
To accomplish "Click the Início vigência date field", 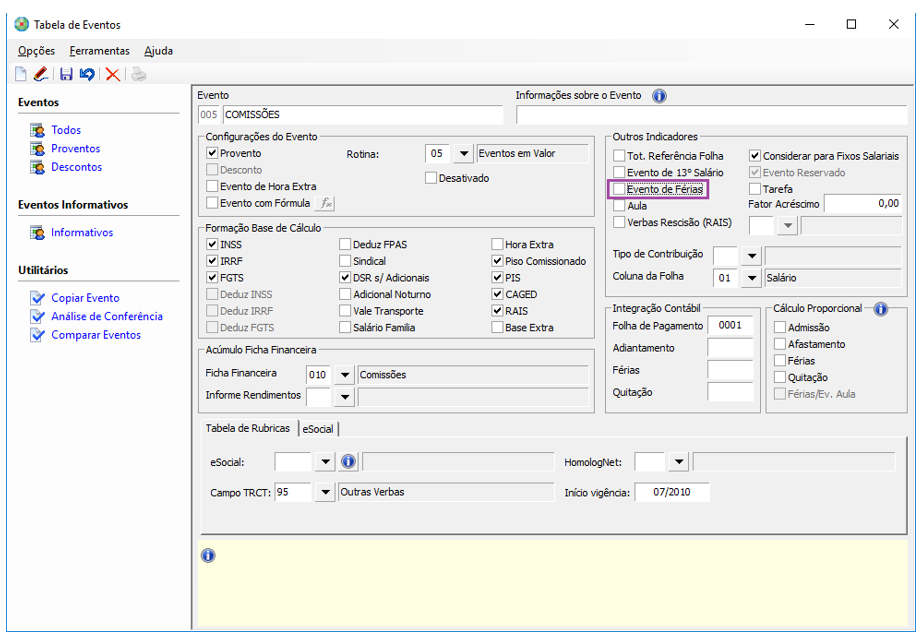I will point(672,492).
